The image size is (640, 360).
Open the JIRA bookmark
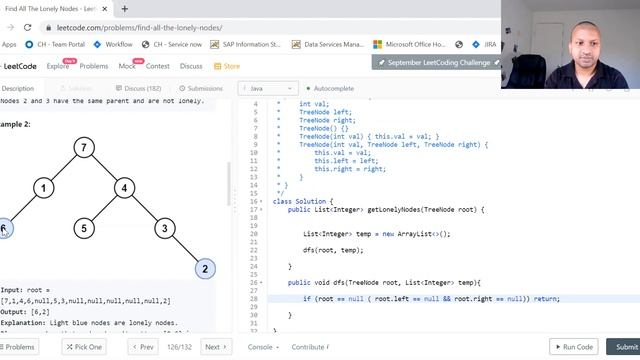pyautogui.click(x=484, y=44)
